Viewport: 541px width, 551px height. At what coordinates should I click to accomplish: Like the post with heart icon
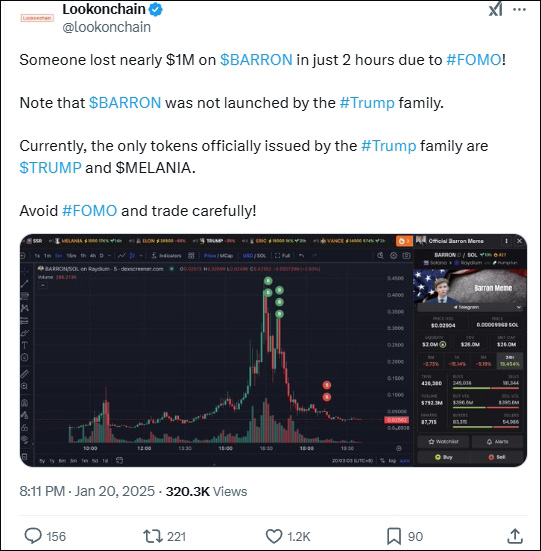274,536
